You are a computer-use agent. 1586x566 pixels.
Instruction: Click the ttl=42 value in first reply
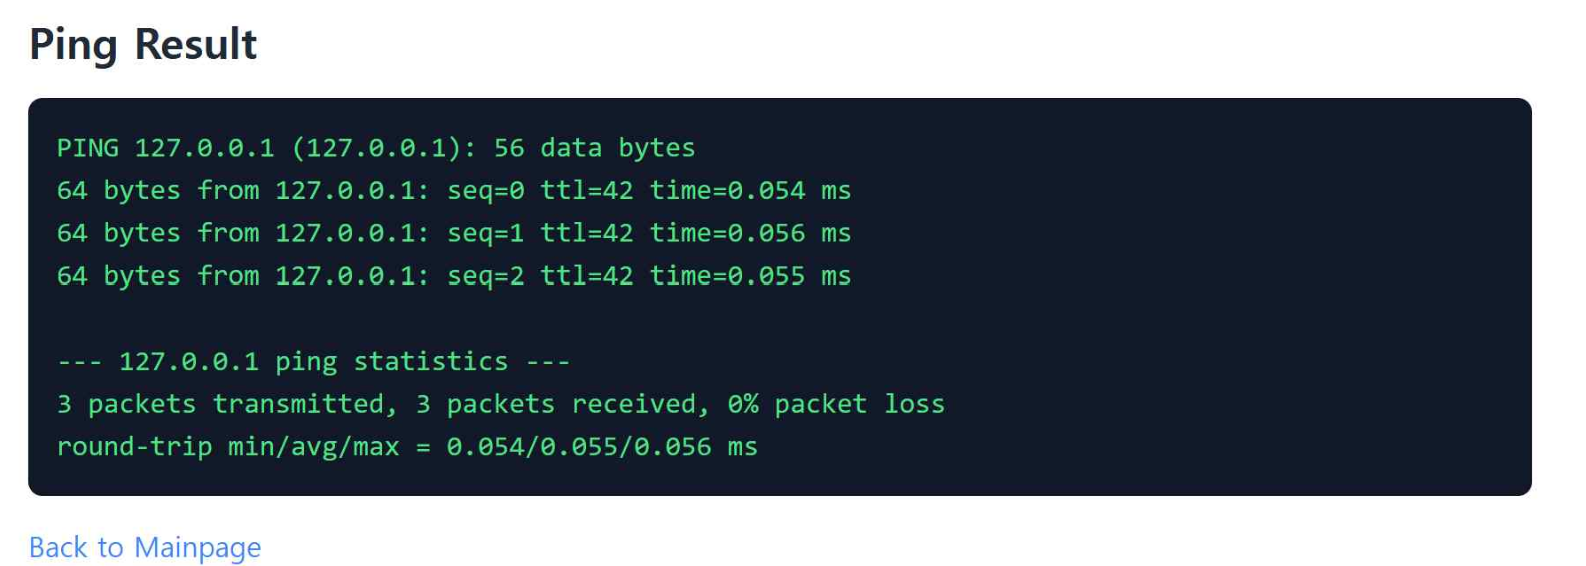587,191
